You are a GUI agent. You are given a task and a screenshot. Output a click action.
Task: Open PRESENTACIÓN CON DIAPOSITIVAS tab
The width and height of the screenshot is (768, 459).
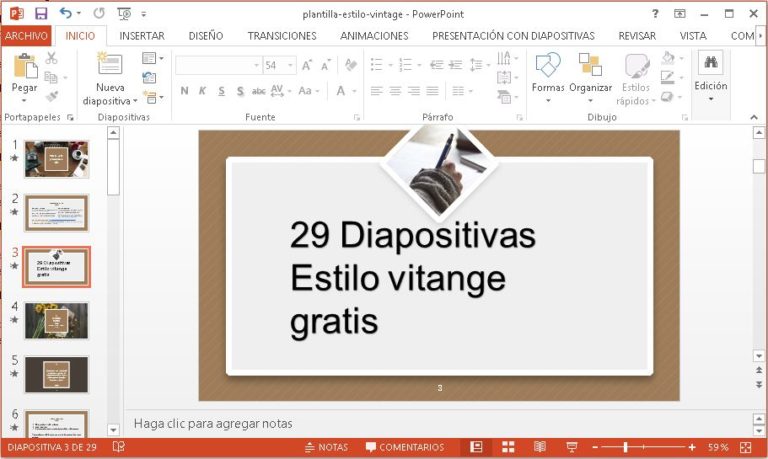coord(513,36)
